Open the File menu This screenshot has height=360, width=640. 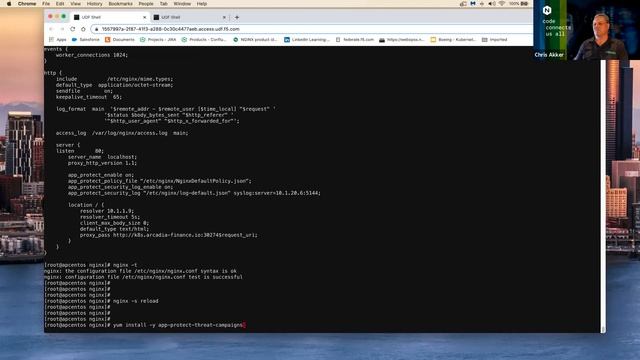click(46, 4)
